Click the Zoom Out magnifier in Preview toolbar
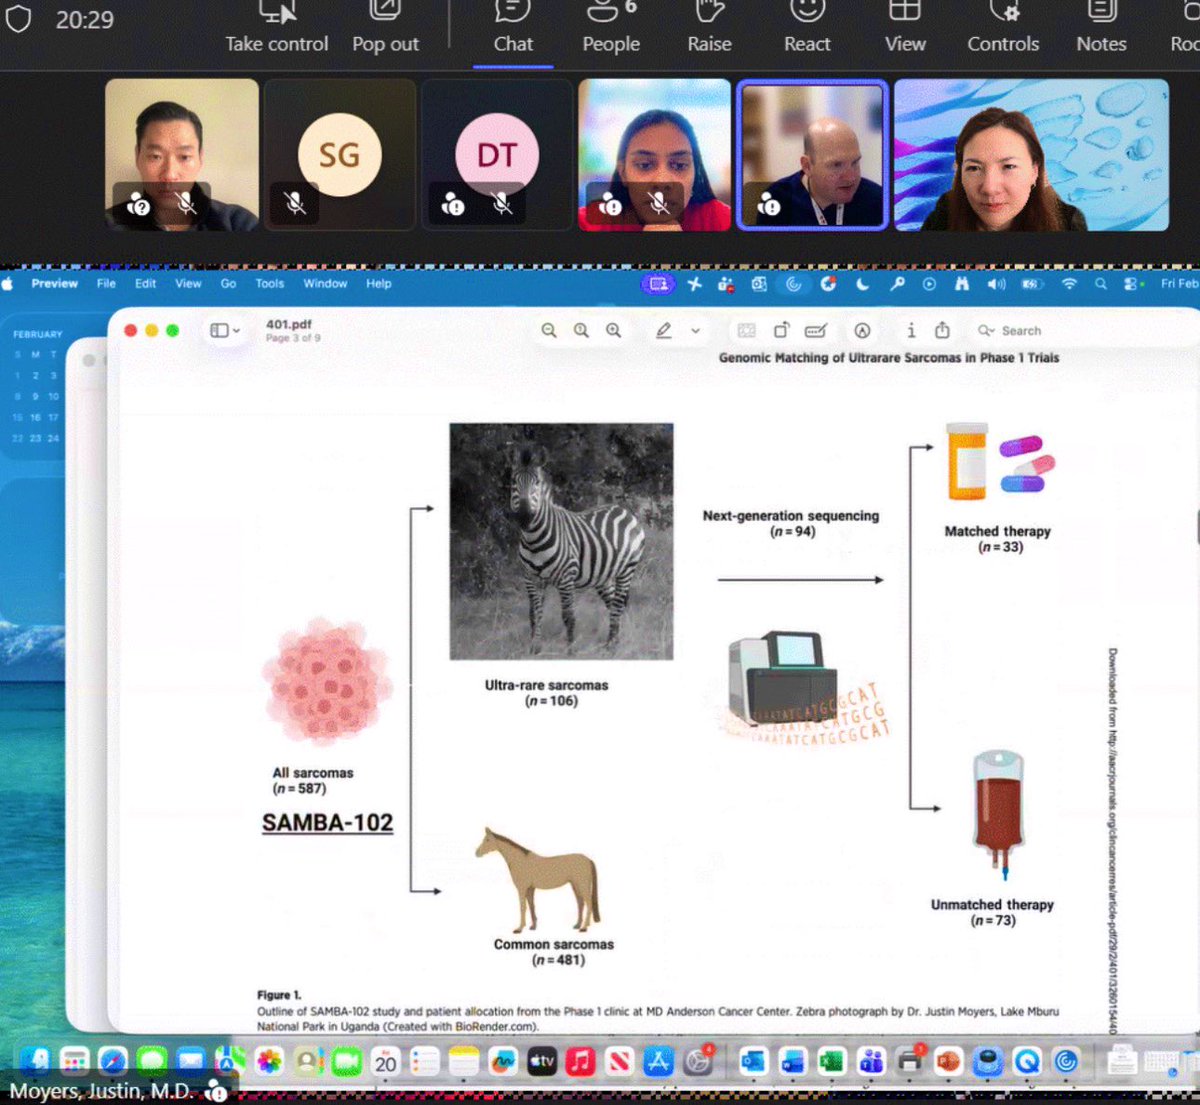This screenshot has height=1105, width=1200. (x=547, y=330)
